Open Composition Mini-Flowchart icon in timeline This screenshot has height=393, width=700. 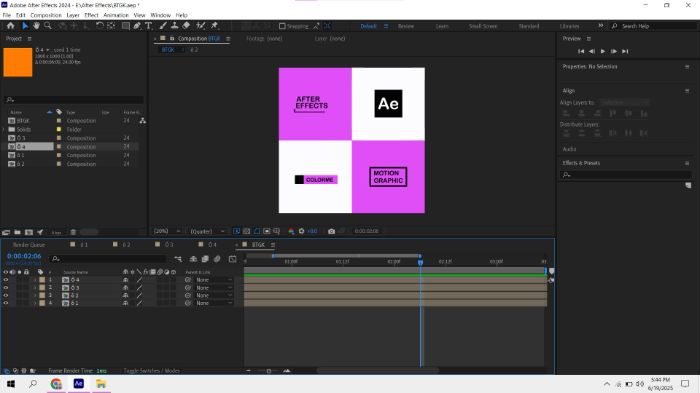pyautogui.click(x=178, y=259)
